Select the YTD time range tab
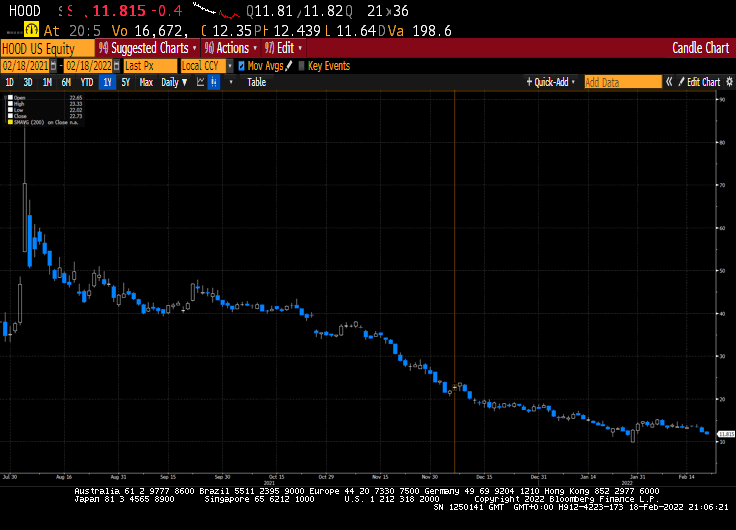This screenshot has height=530, width=736. pos(87,82)
